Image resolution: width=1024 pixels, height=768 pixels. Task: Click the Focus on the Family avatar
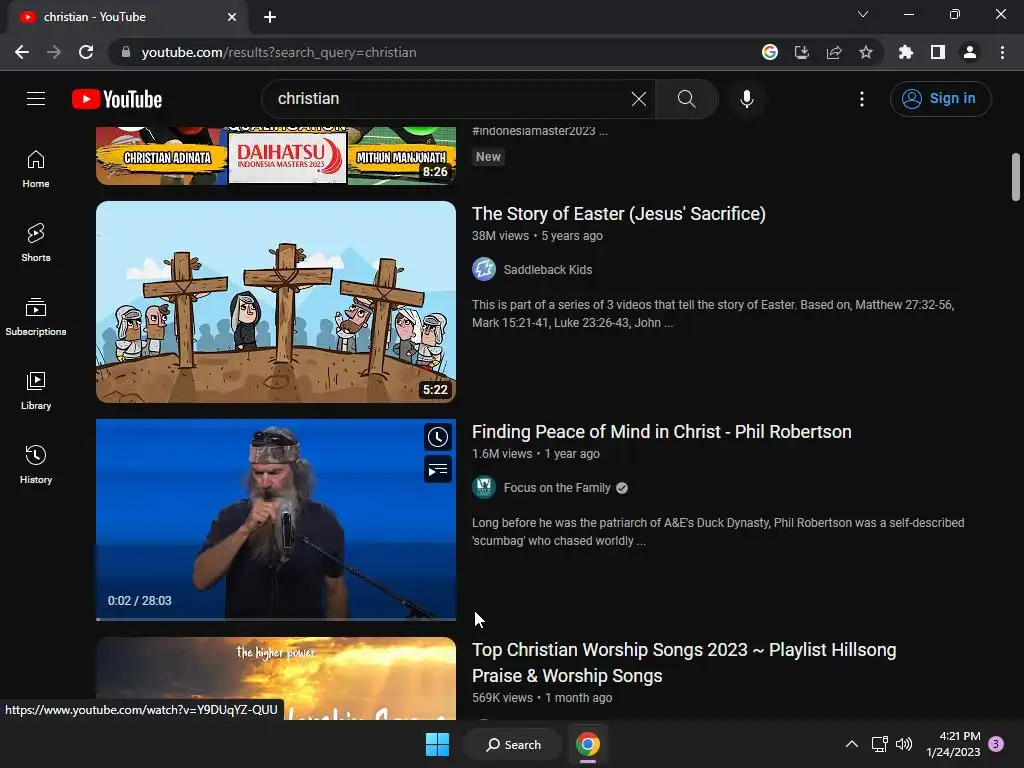point(484,487)
